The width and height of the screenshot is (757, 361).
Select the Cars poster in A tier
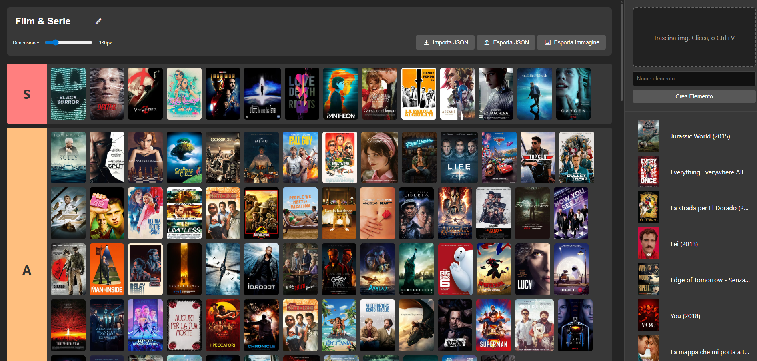coord(499,157)
